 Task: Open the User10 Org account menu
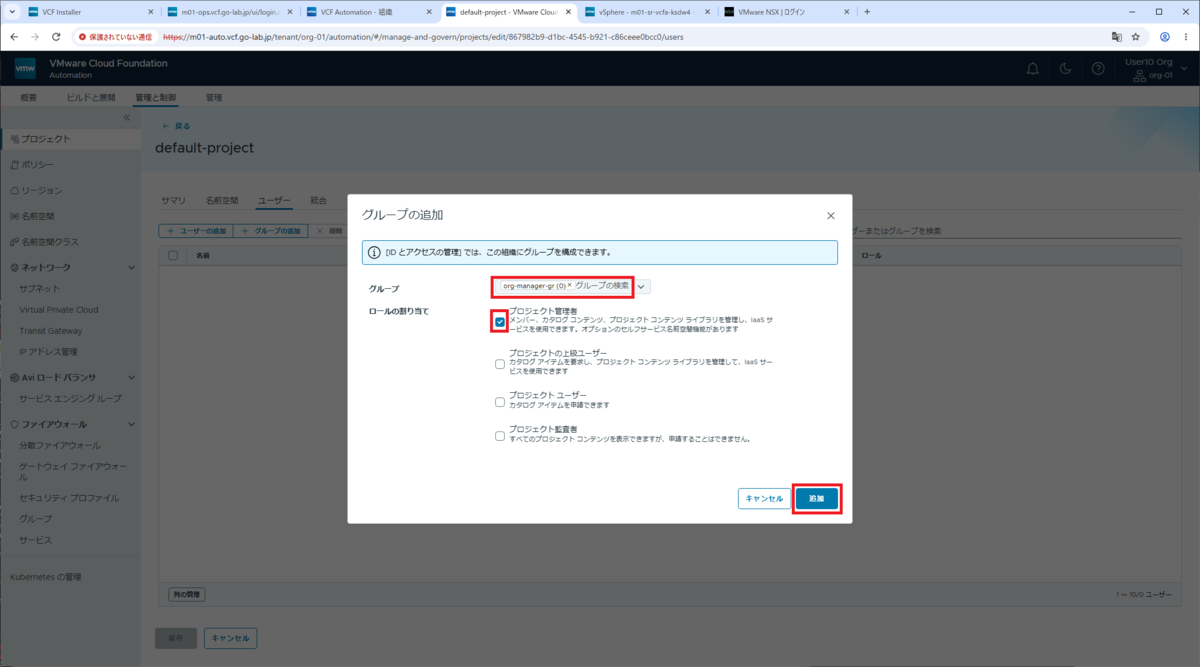coord(1155,69)
